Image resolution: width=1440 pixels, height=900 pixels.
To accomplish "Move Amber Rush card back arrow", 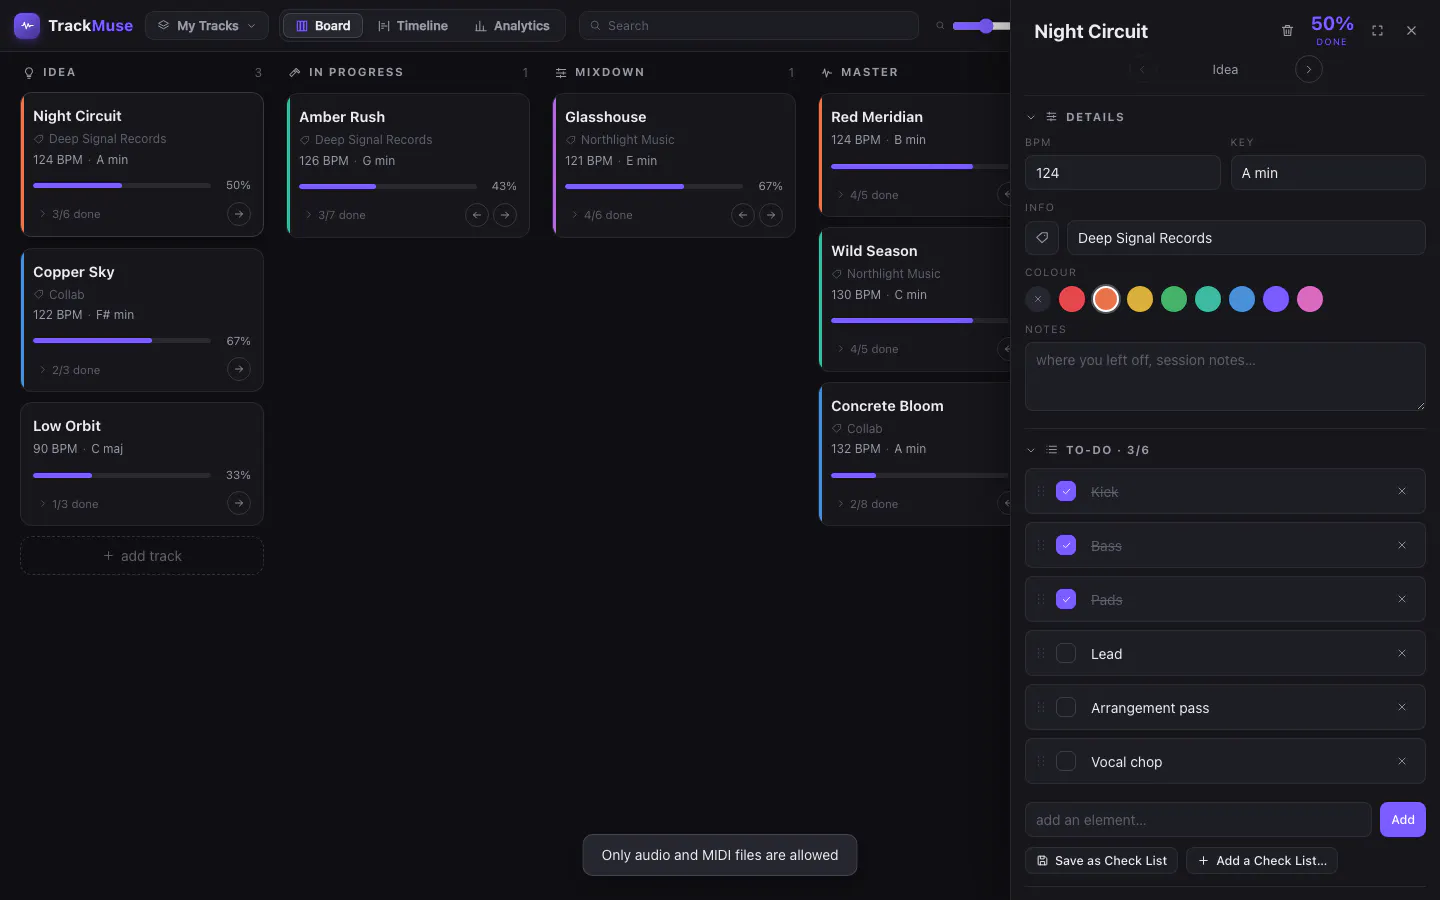I will (x=476, y=215).
